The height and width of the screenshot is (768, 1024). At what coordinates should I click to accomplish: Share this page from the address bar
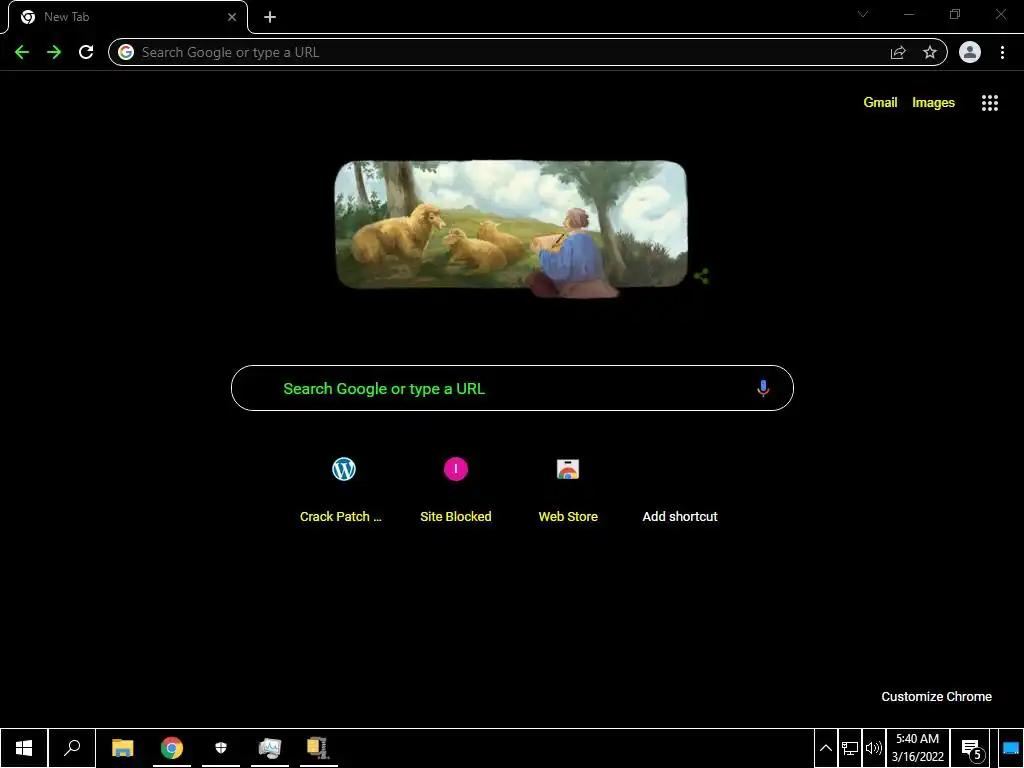898,52
